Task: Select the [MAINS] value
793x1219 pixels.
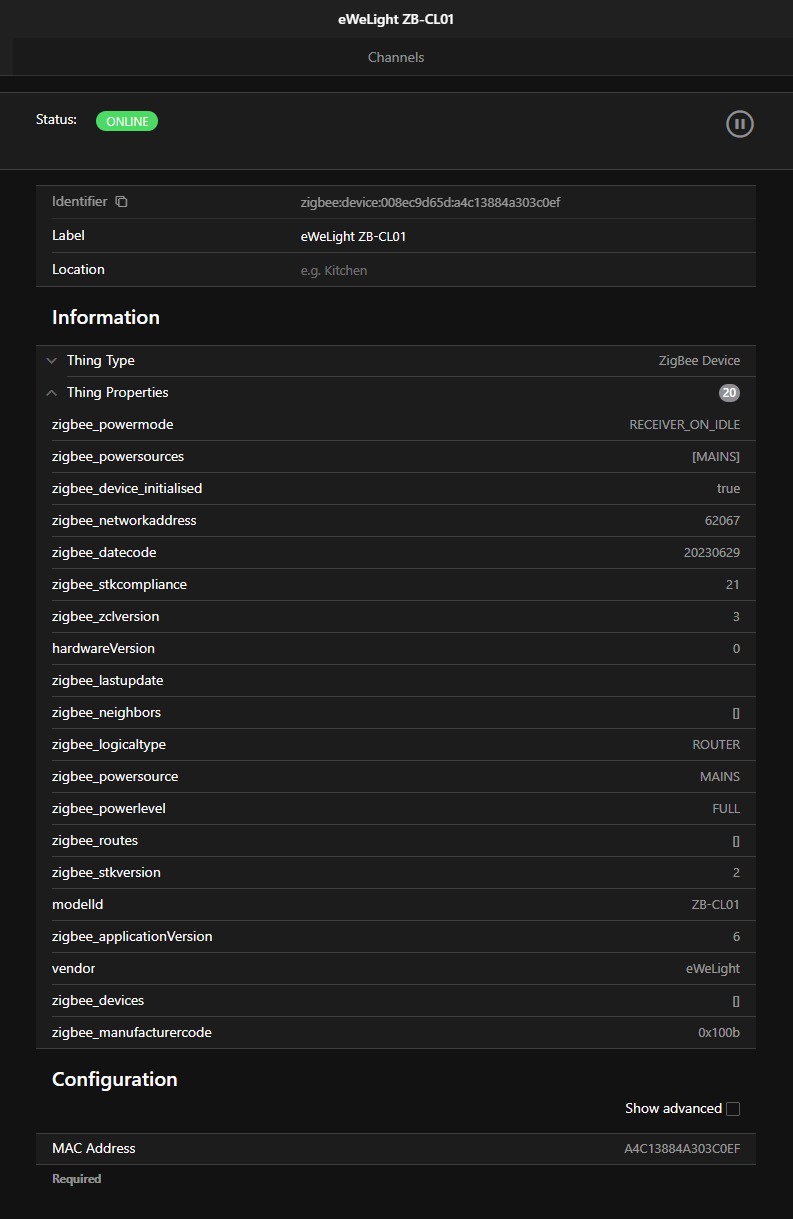Action: pyautogui.click(x=716, y=457)
